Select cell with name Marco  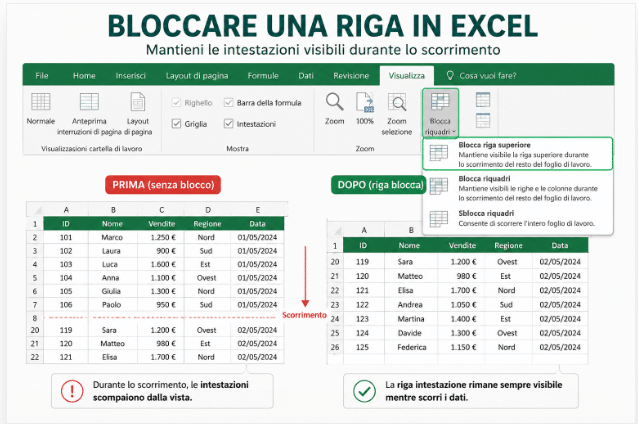[x=113, y=237]
